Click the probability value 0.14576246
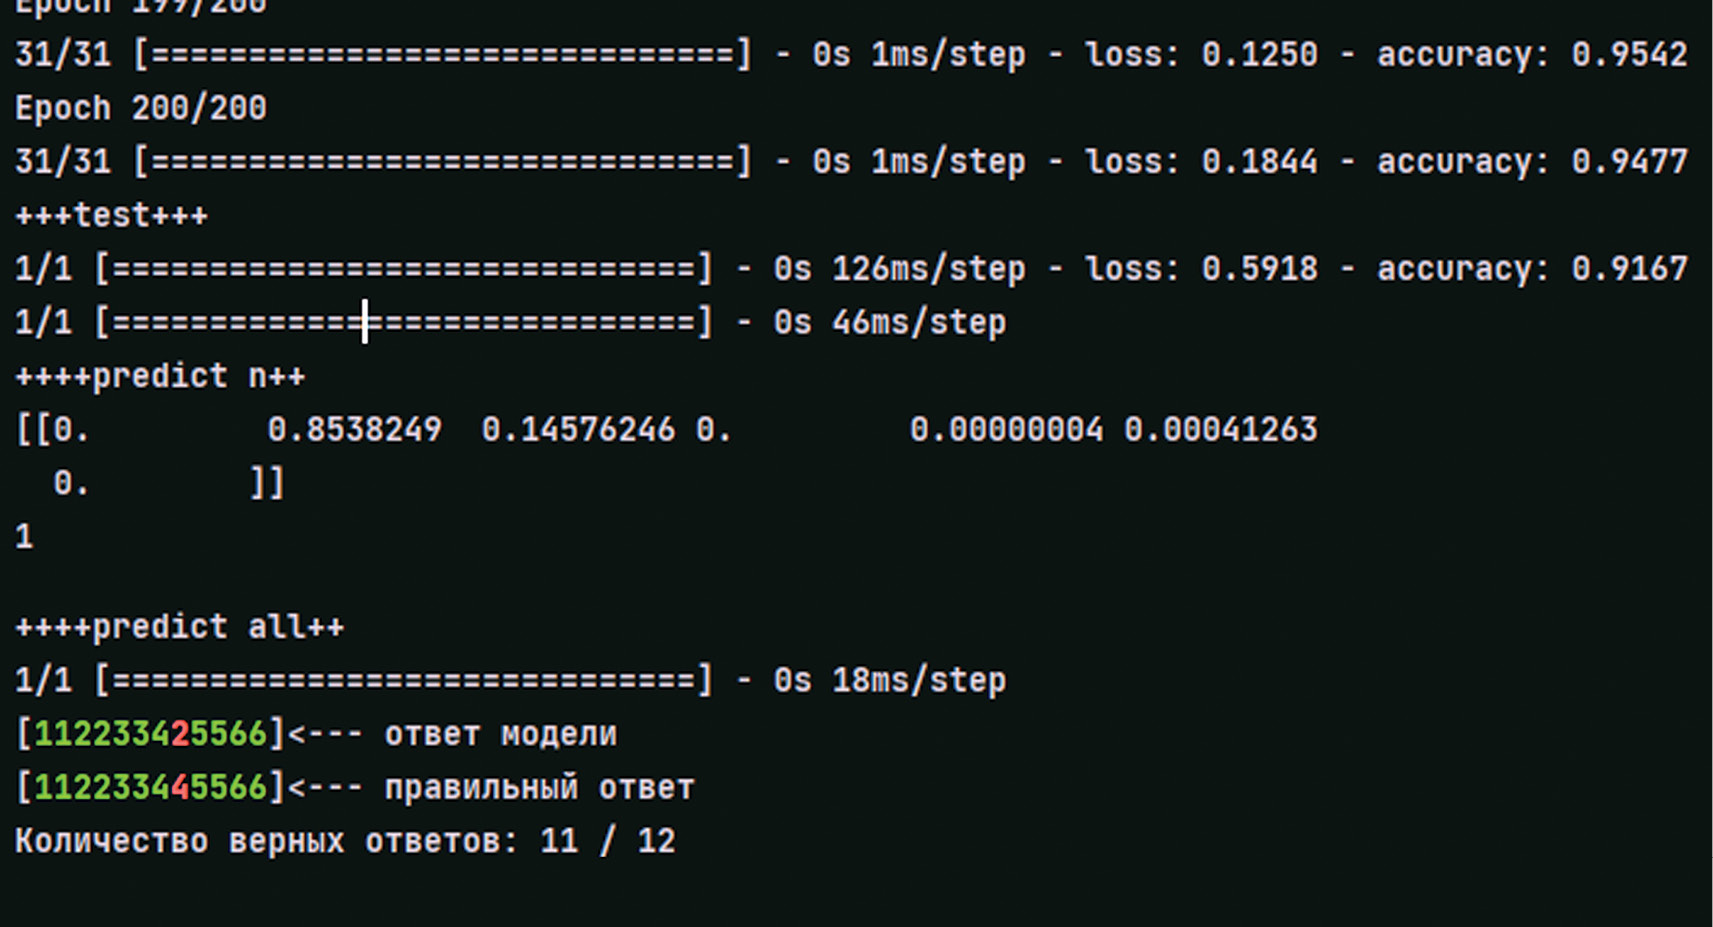The width and height of the screenshot is (1713, 927). coord(578,430)
